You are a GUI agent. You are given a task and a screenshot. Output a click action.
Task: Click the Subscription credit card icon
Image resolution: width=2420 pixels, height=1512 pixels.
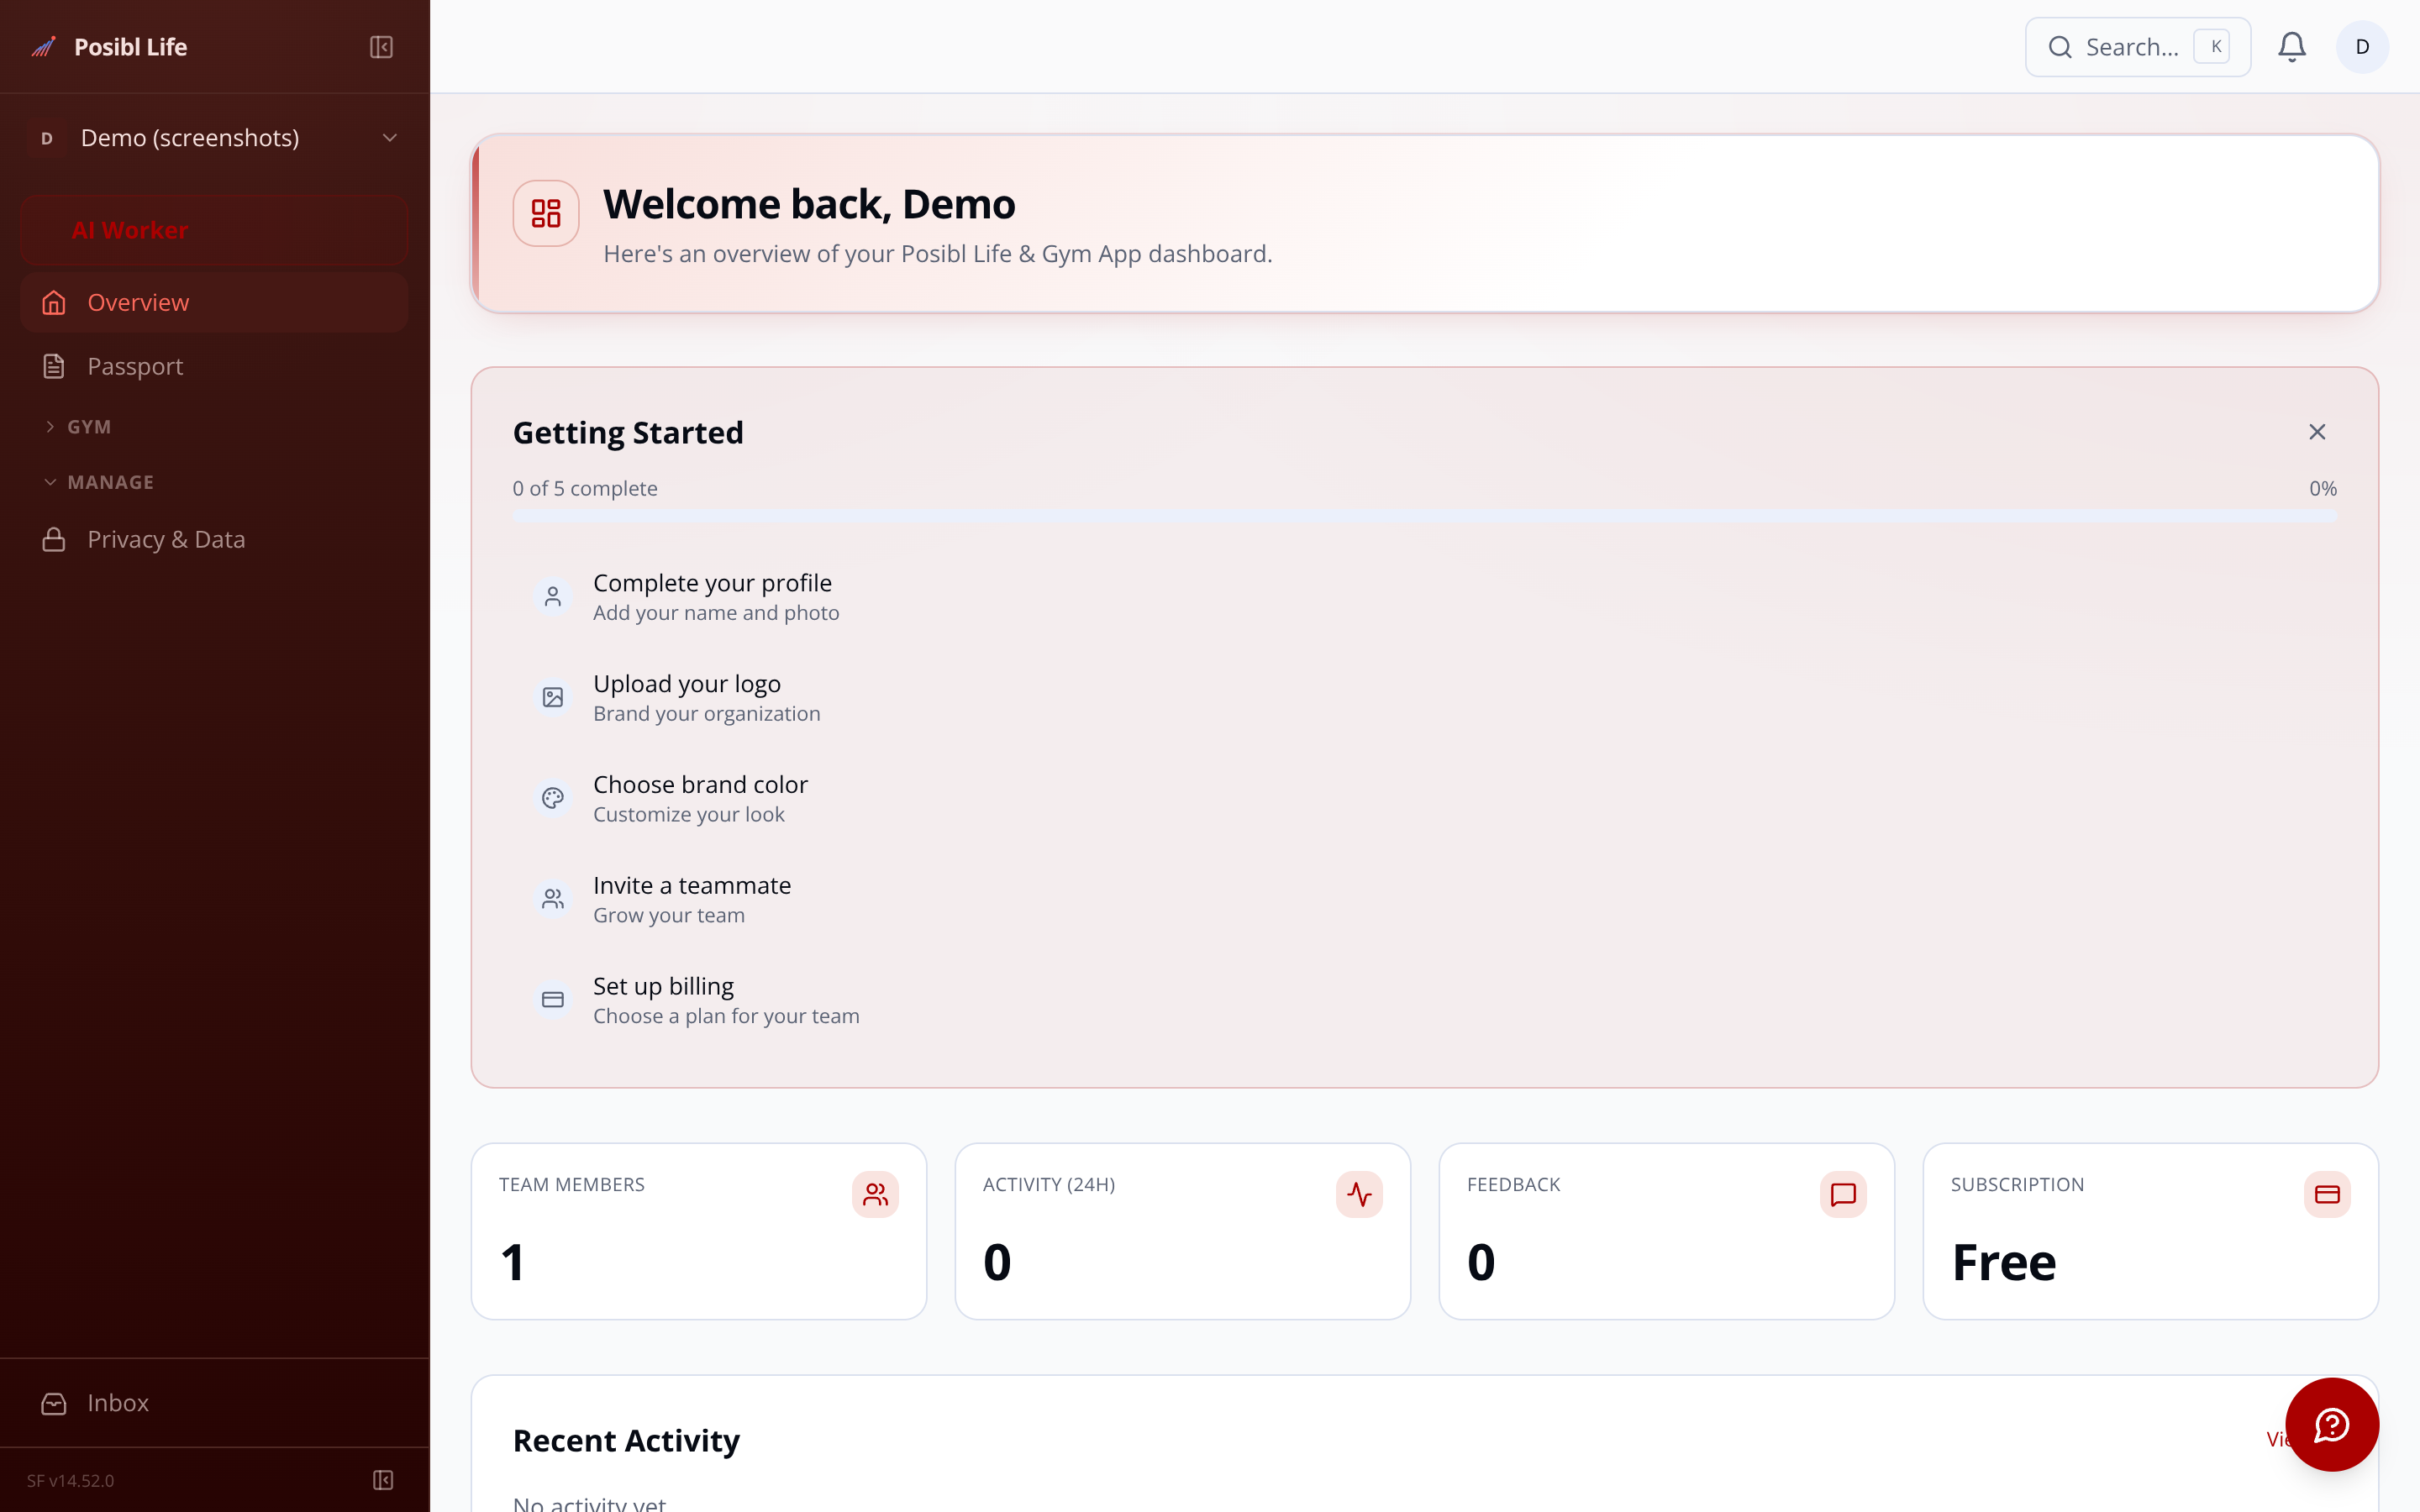coord(2327,1194)
